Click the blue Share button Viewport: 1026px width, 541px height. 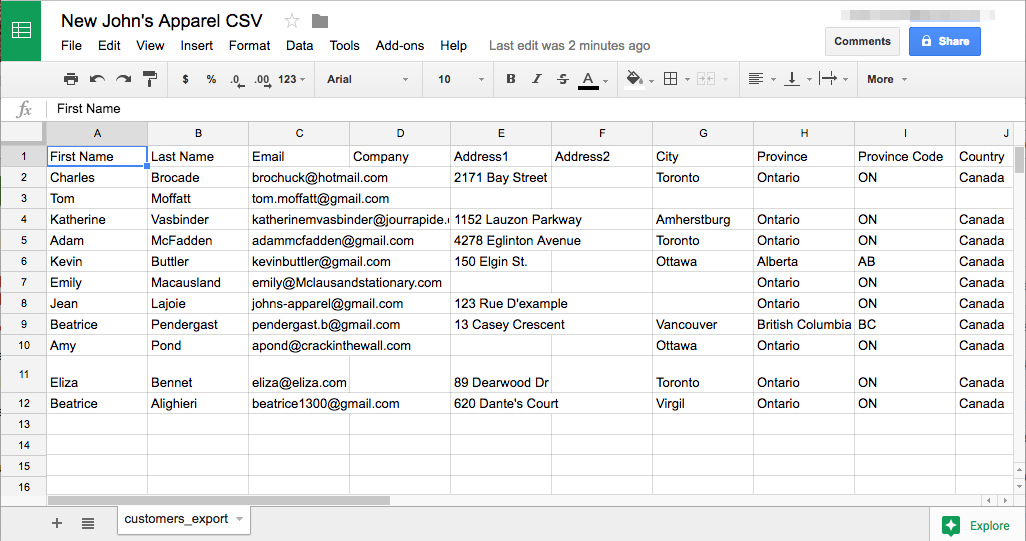coord(944,41)
